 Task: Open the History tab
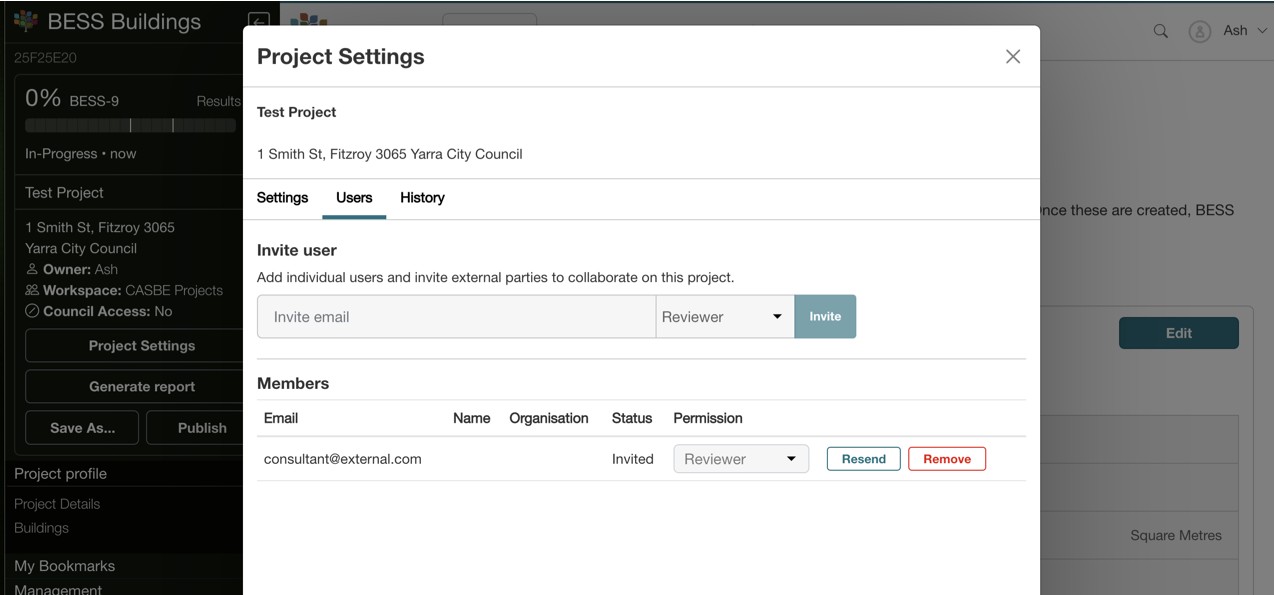[x=422, y=198]
